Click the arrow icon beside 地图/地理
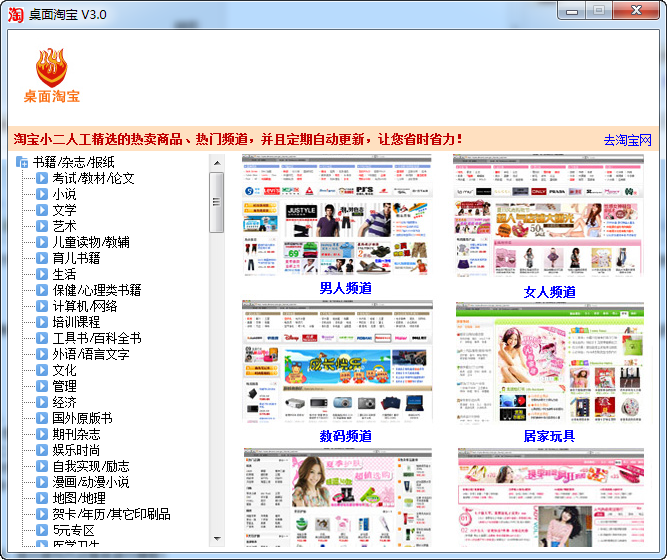Screen dimensions: 667x560 (42, 498)
